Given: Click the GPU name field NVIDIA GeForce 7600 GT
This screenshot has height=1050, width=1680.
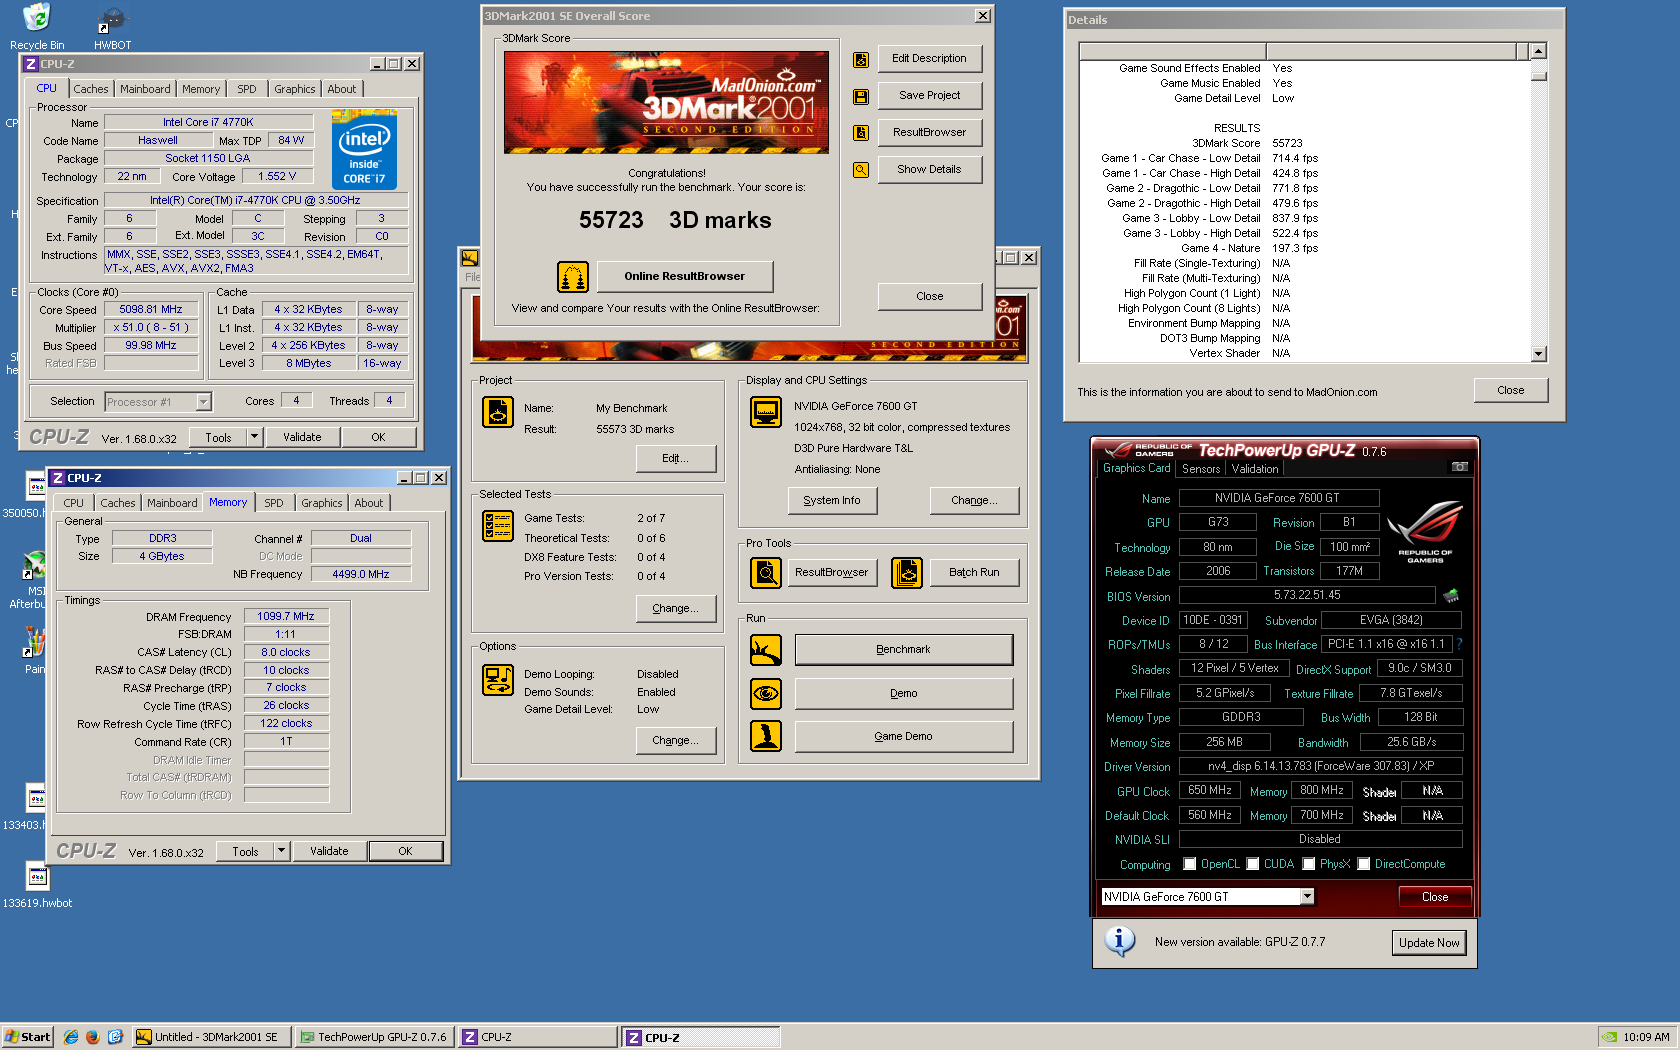Looking at the screenshot, I should tap(1278, 498).
